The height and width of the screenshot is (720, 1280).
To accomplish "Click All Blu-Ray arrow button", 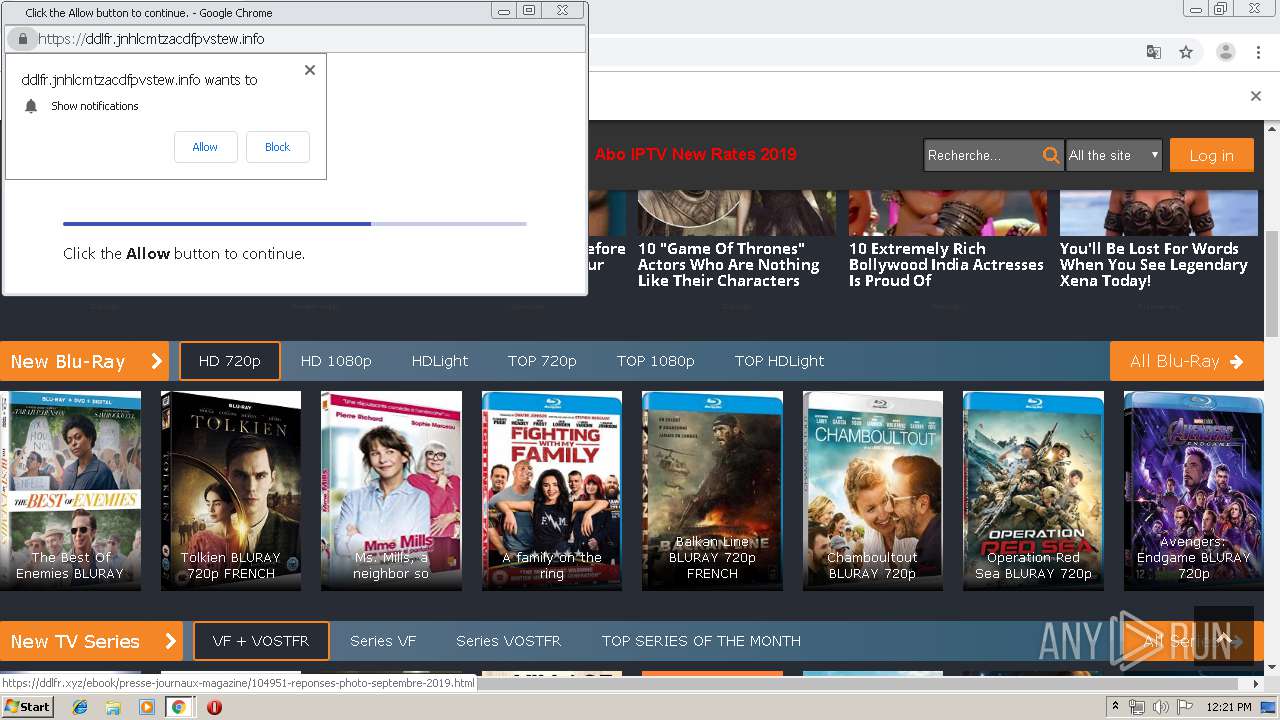I will [1186, 361].
